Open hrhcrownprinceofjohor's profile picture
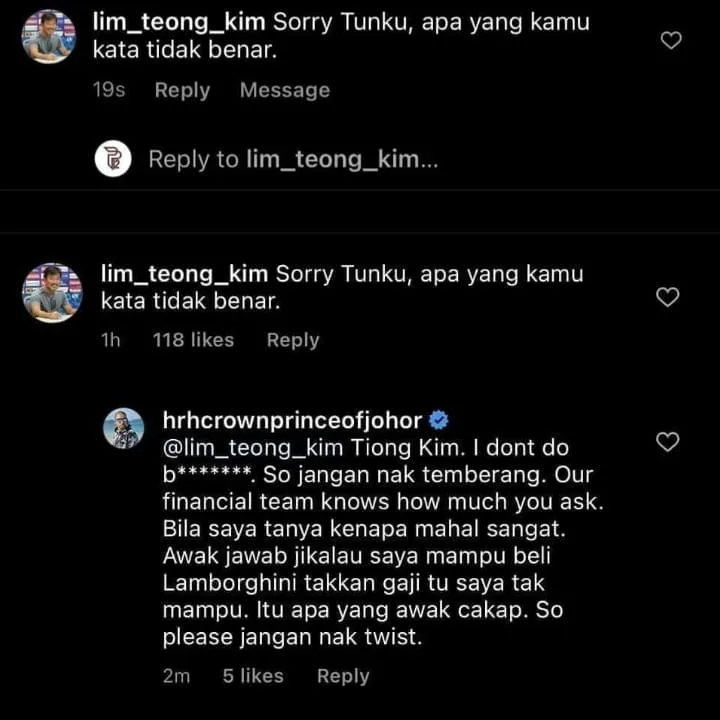 (124, 429)
